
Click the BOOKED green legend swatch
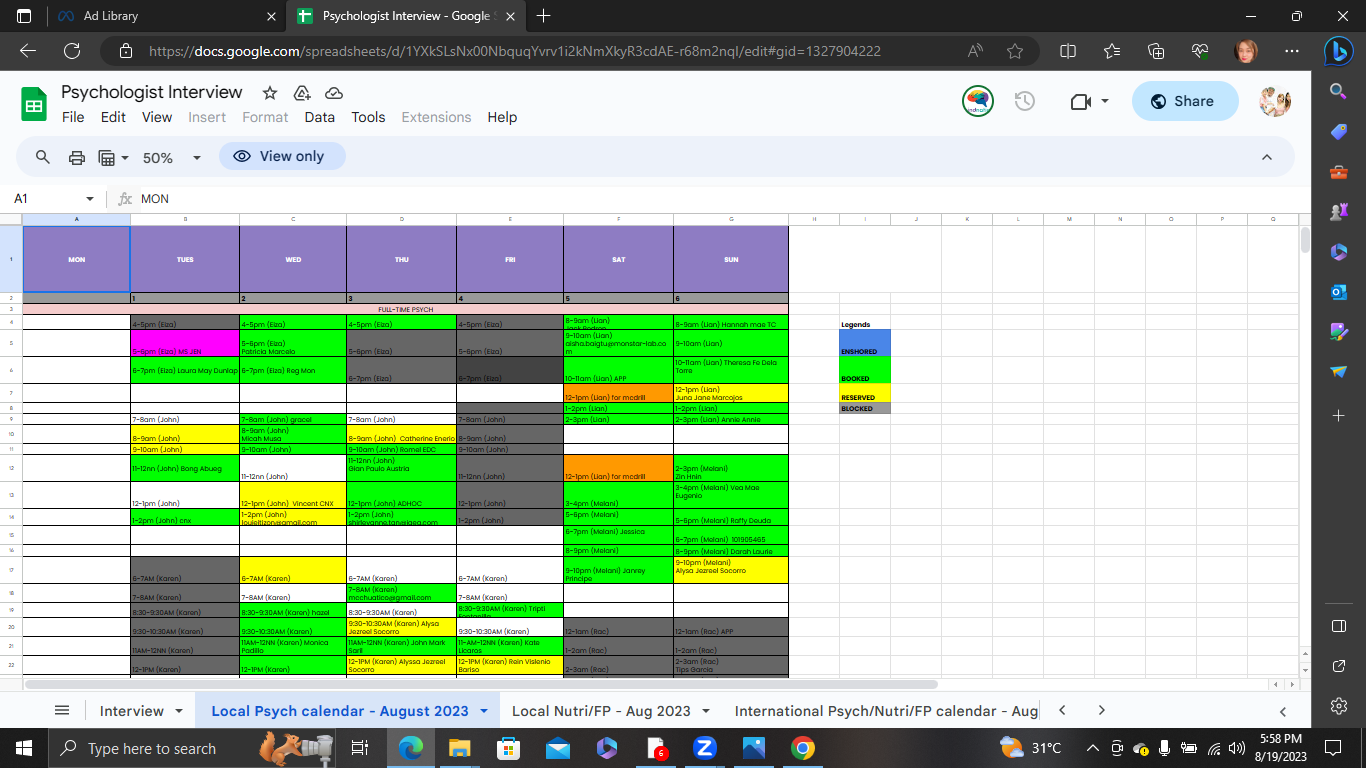click(865, 370)
